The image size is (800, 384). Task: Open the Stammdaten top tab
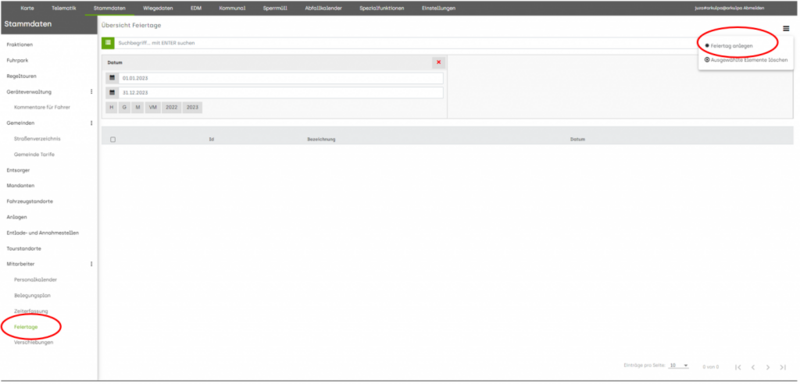pos(109,8)
